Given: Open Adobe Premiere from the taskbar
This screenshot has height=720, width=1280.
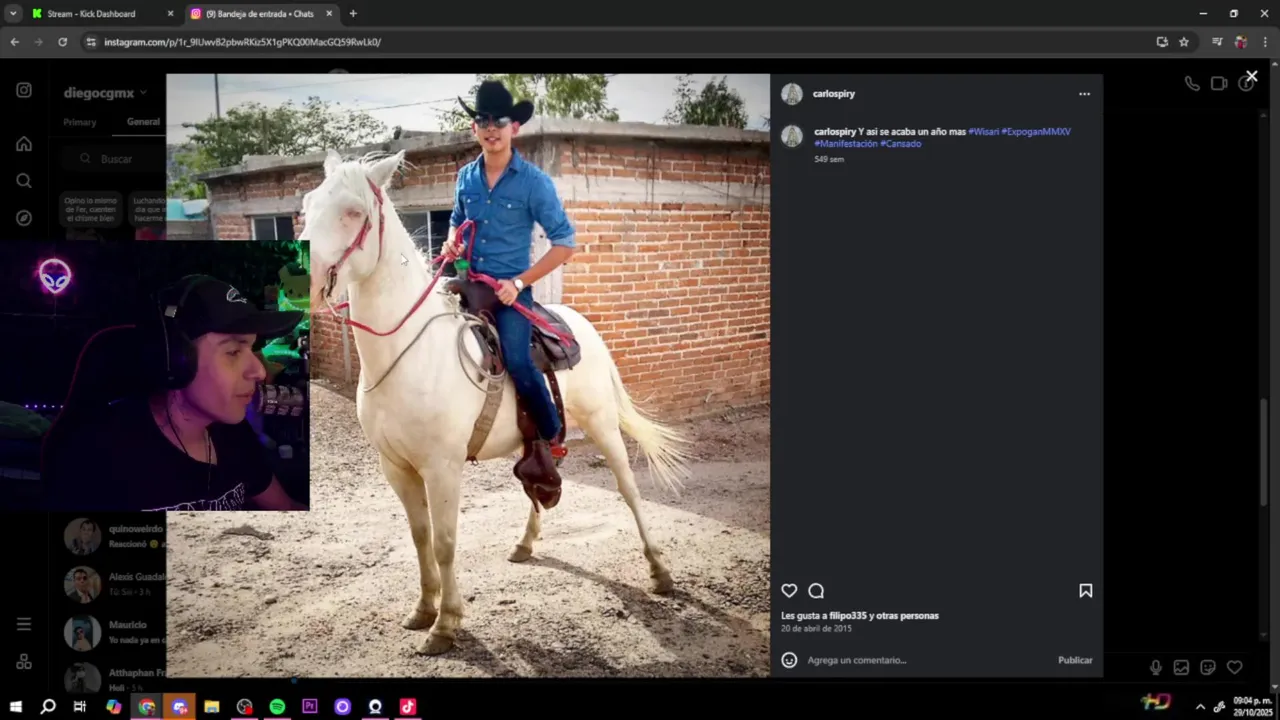Looking at the screenshot, I should click(310, 707).
